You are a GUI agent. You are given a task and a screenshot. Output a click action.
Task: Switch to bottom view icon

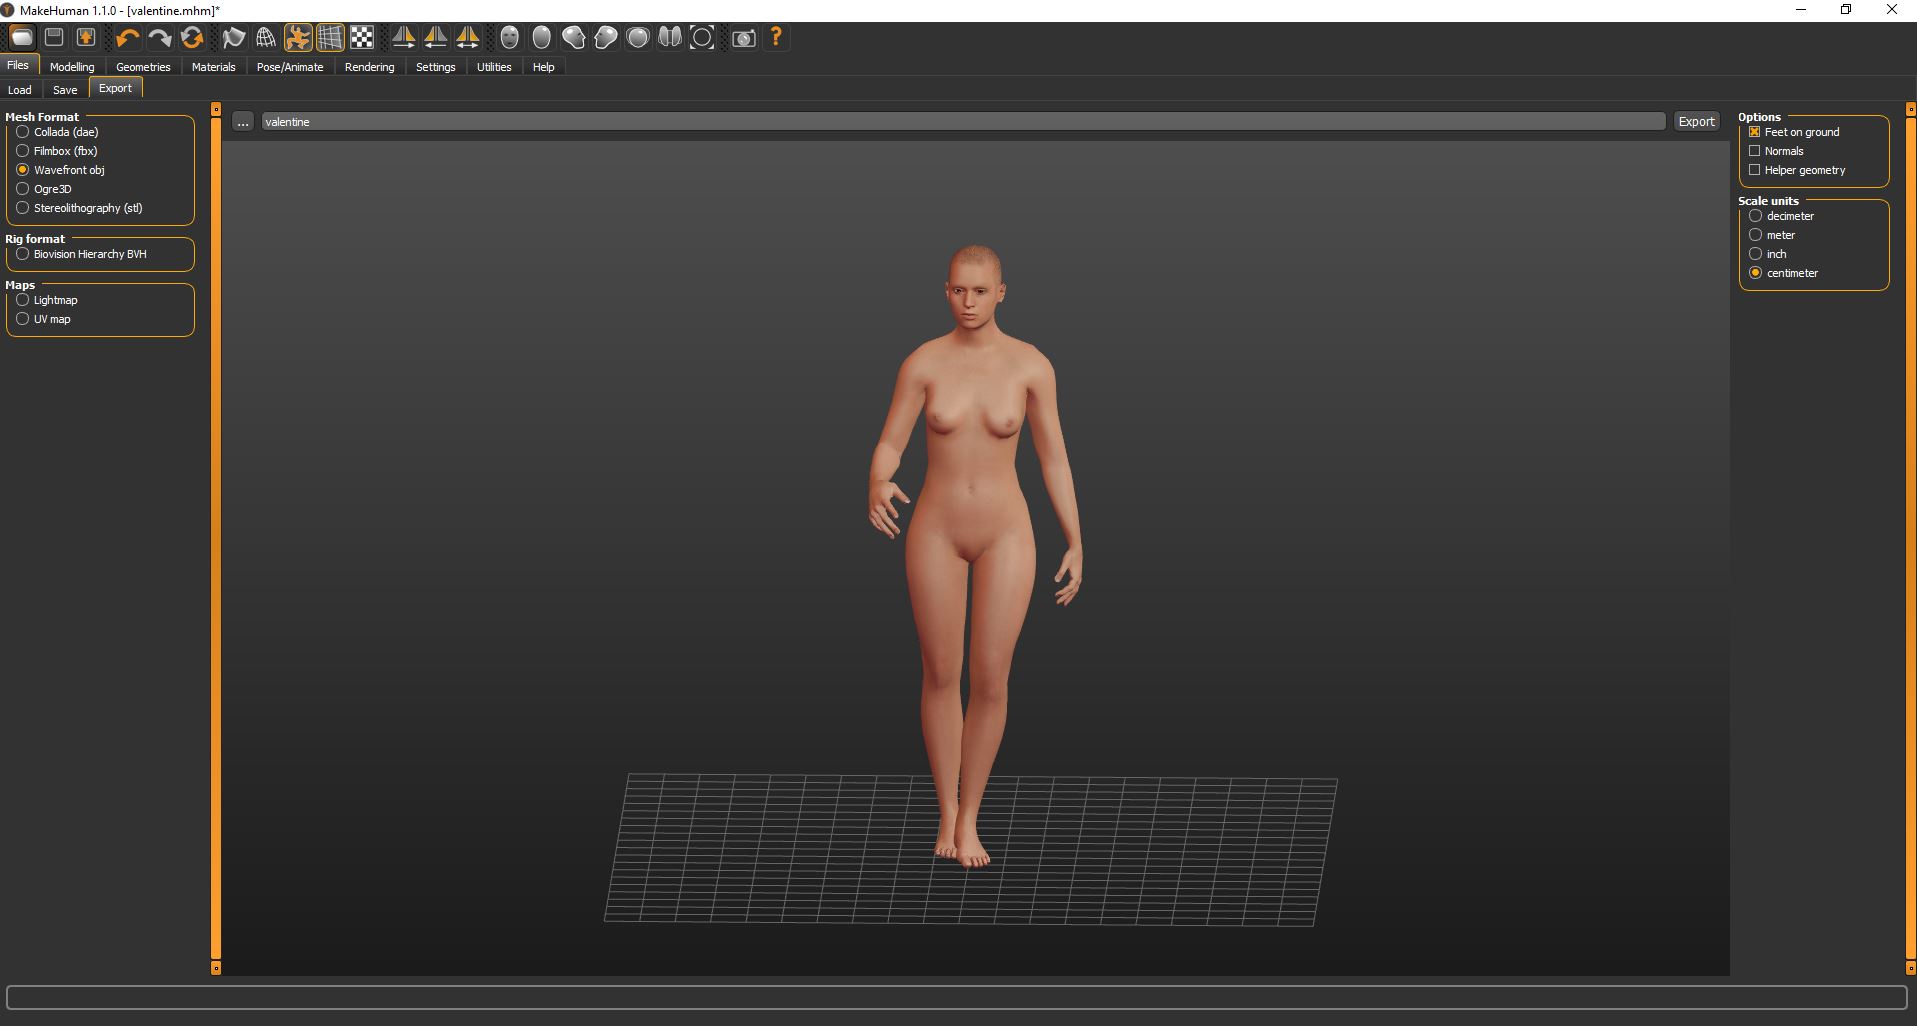tap(670, 38)
